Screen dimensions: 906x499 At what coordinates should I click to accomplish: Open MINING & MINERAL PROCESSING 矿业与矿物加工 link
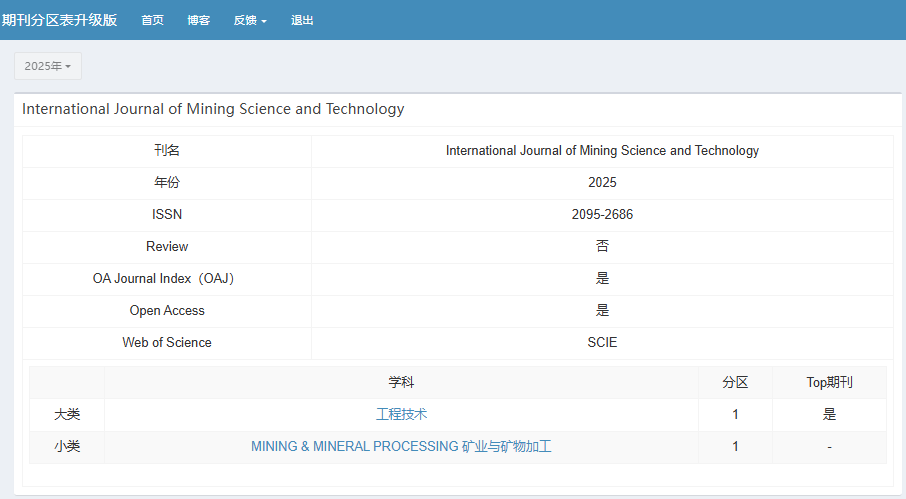point(401,446)
